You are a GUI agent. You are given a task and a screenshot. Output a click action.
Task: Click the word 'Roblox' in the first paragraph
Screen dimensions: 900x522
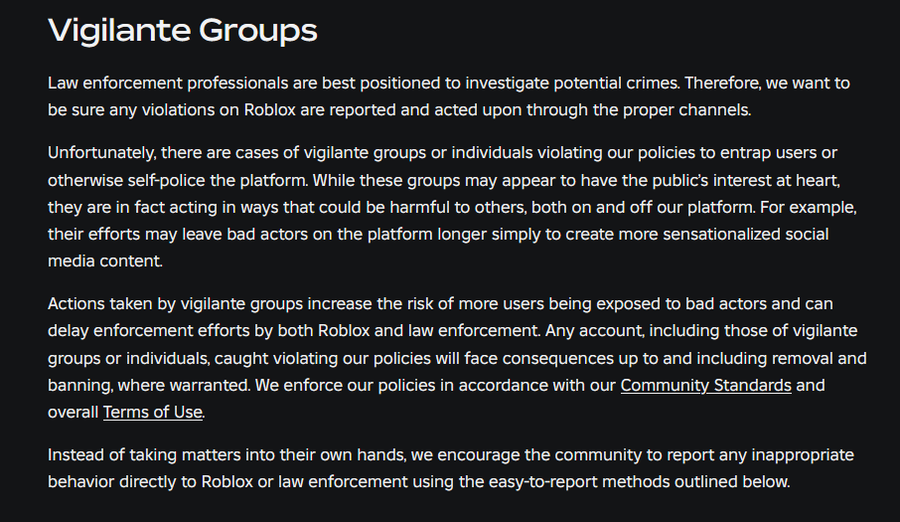270,110
